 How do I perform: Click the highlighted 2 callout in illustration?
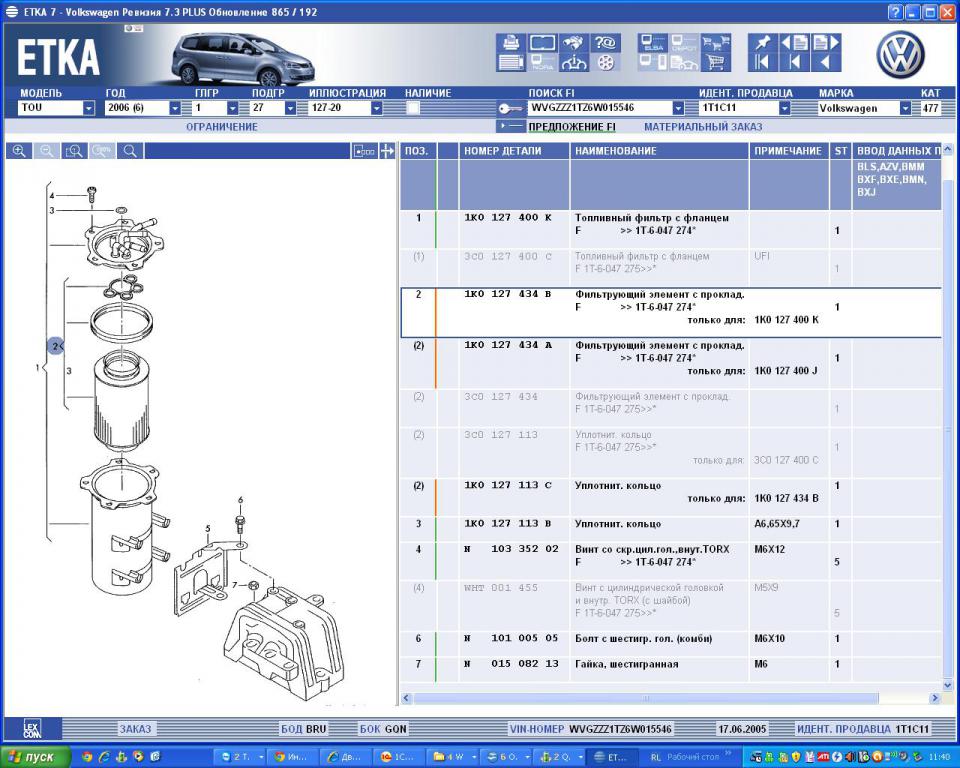tap(56, 346)
